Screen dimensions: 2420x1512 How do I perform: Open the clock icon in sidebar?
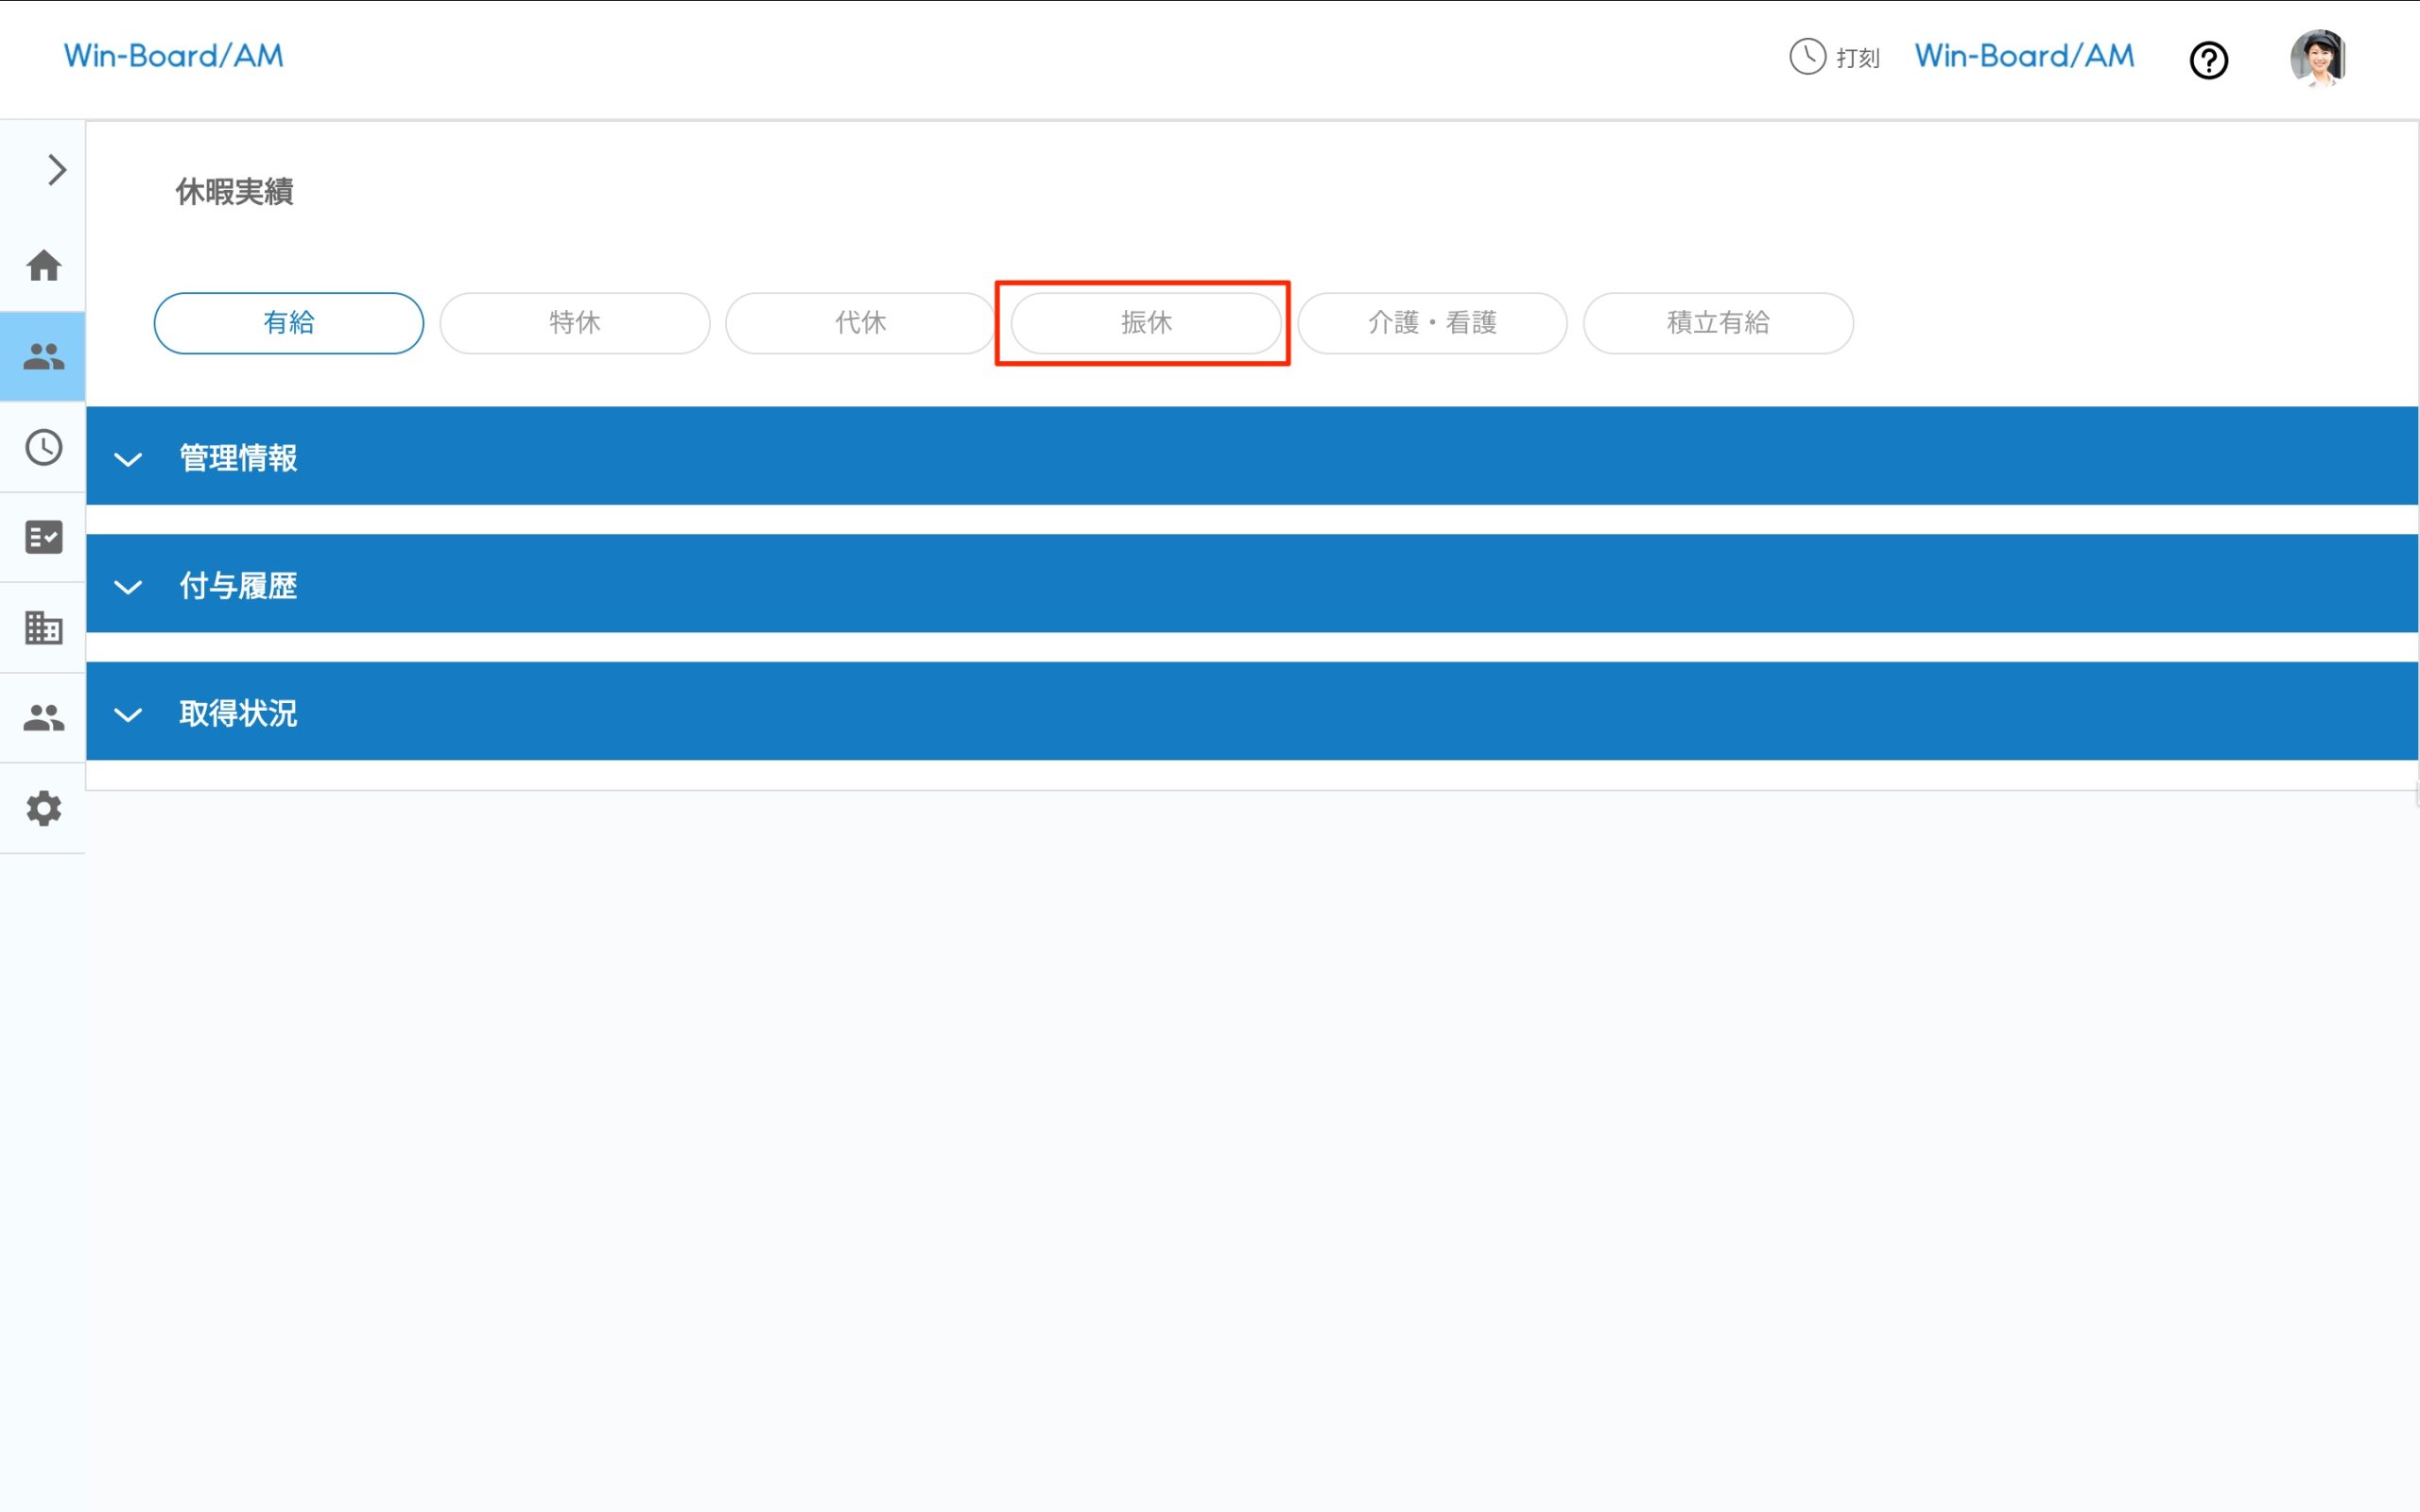pyautogui.click(x=43, y=447)
